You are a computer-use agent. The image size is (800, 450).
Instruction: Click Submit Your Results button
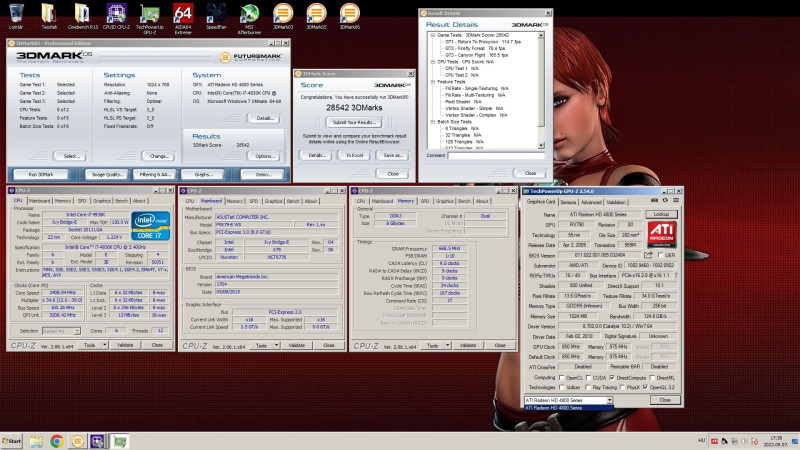pos(354,122)
